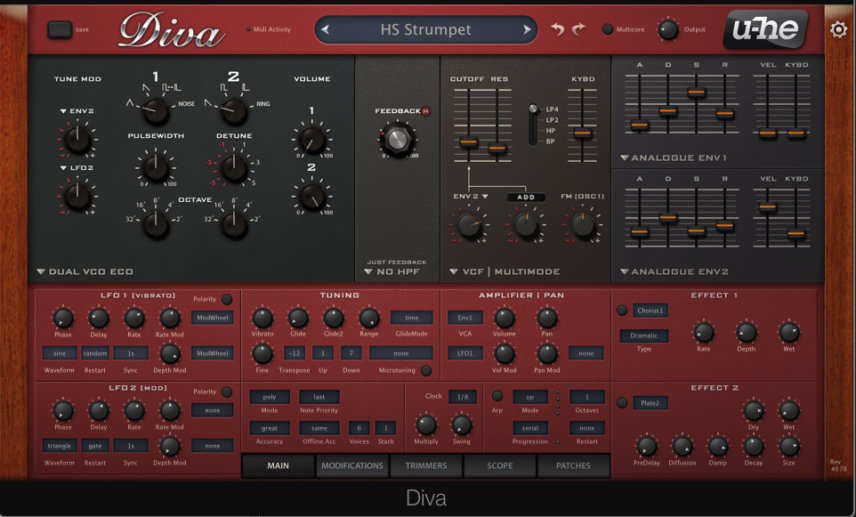The width and height of the screenshot is (856, 517).
Task: Click the Effect 2 Decay knob
Action: [753, 447]
